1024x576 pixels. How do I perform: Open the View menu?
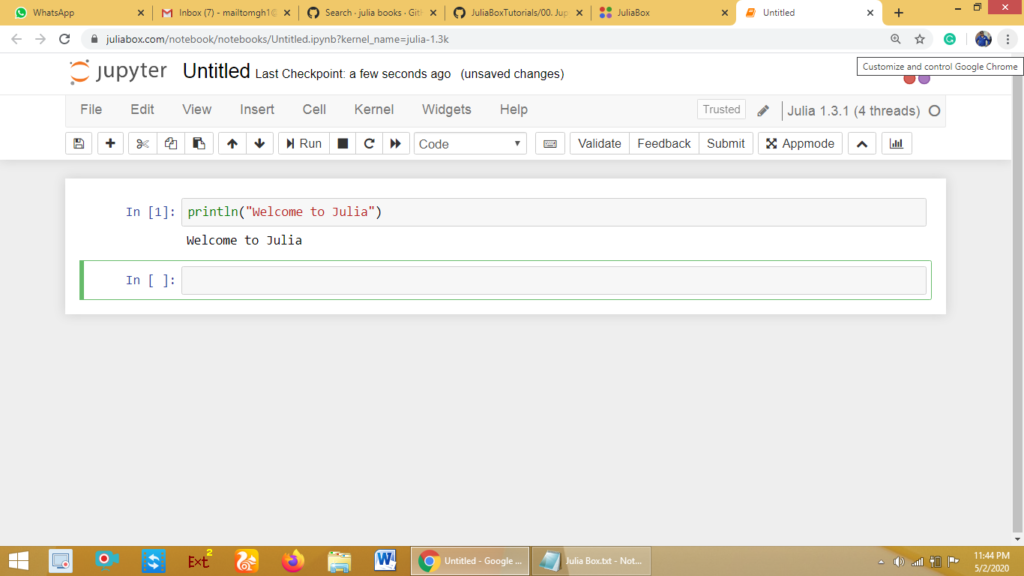point(197,110)
